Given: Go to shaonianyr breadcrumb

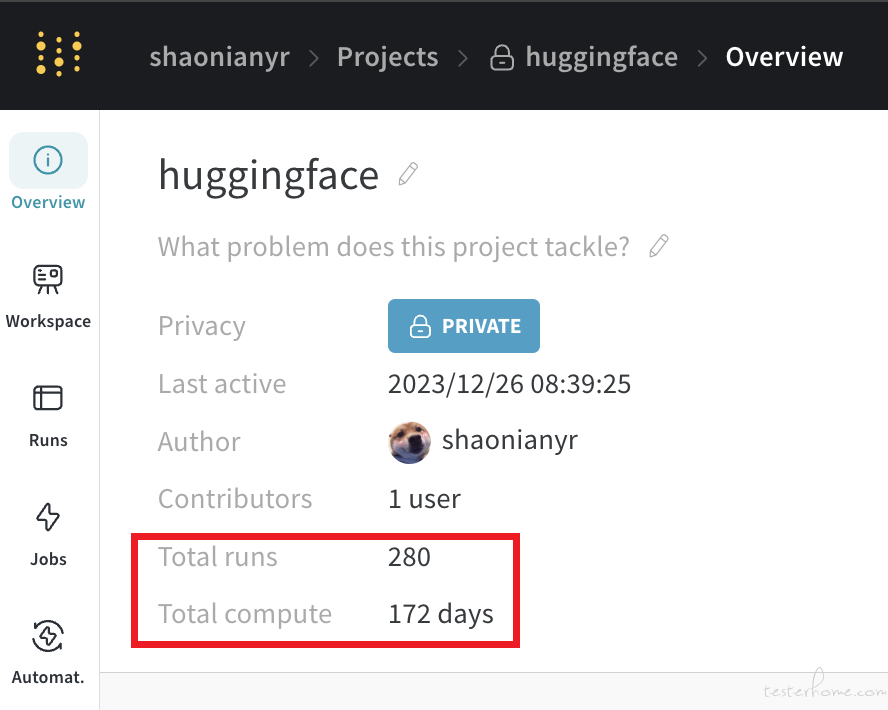Looking at the screenshot, I should (219, 57).
